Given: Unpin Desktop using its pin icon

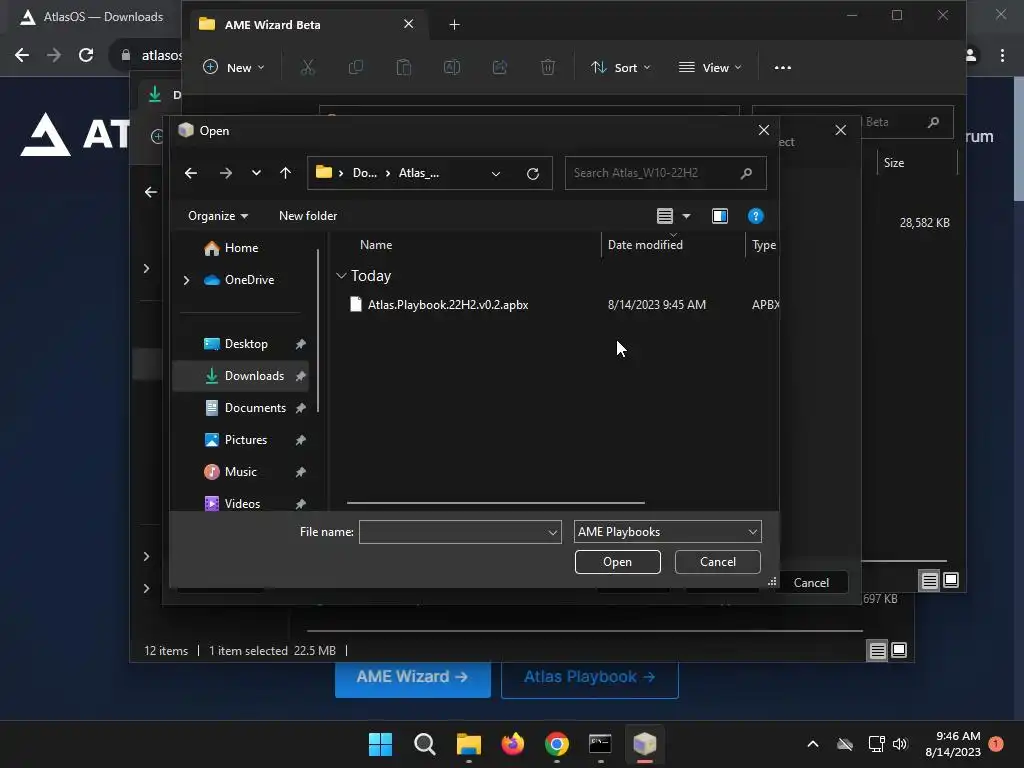Looking at the screenshot, I should click(x=300, y=344).
